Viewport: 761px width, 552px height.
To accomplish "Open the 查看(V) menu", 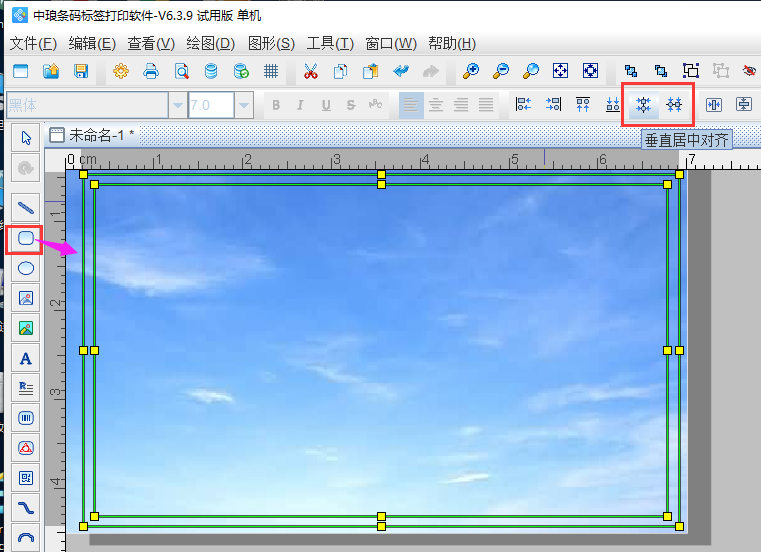I will pyautogui.click(x=151, y=44).
